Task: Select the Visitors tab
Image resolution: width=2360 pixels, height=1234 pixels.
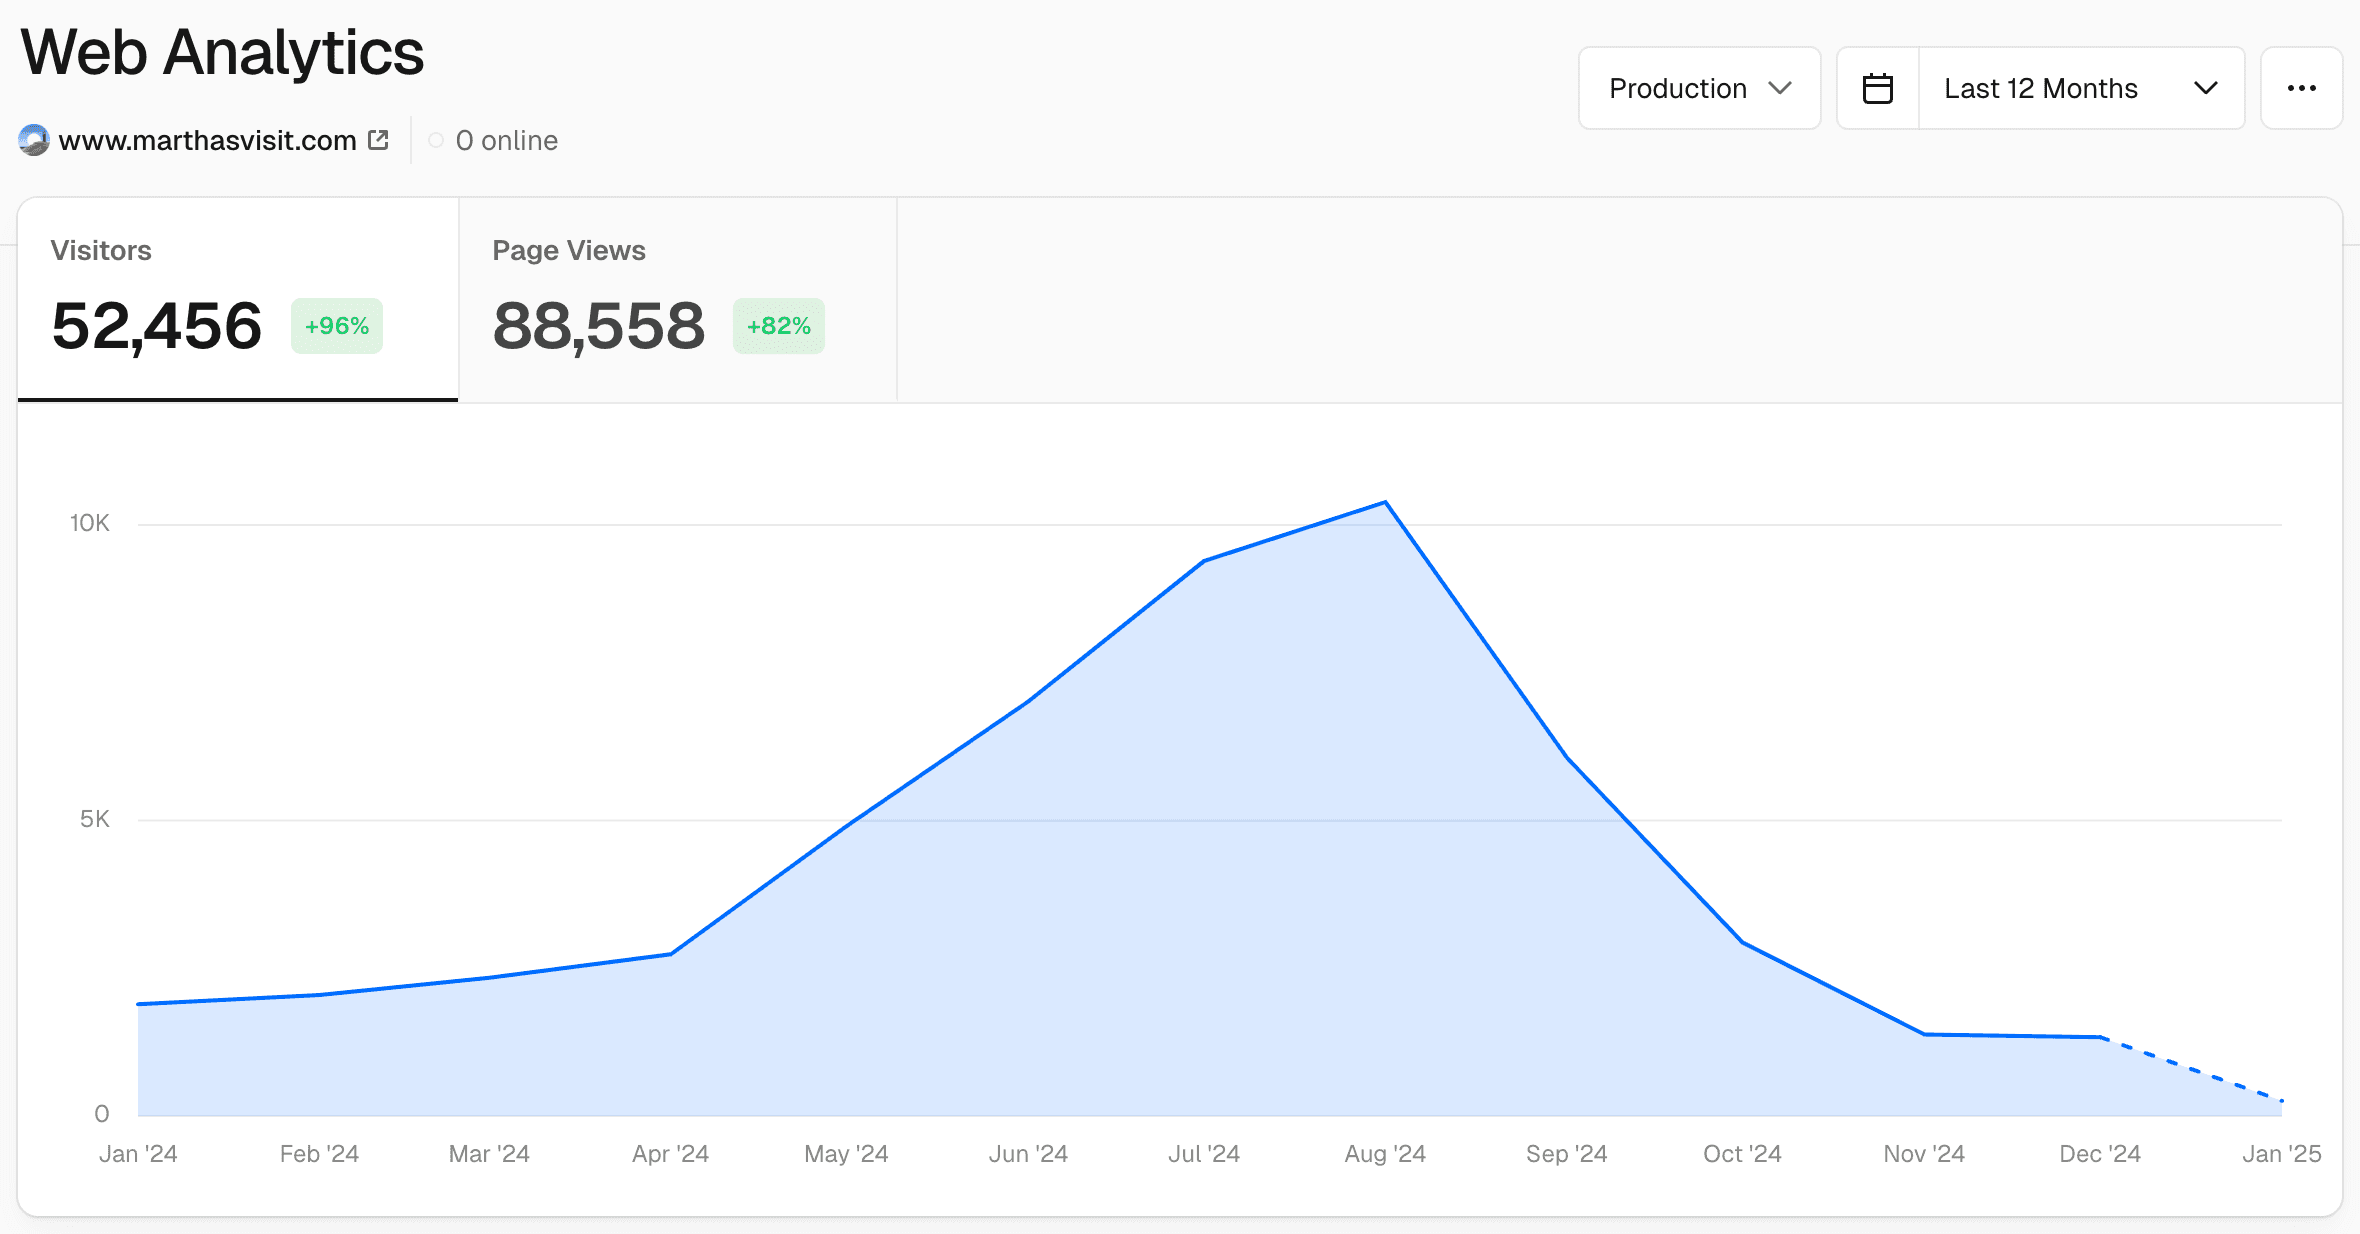Action: point(238,300)
